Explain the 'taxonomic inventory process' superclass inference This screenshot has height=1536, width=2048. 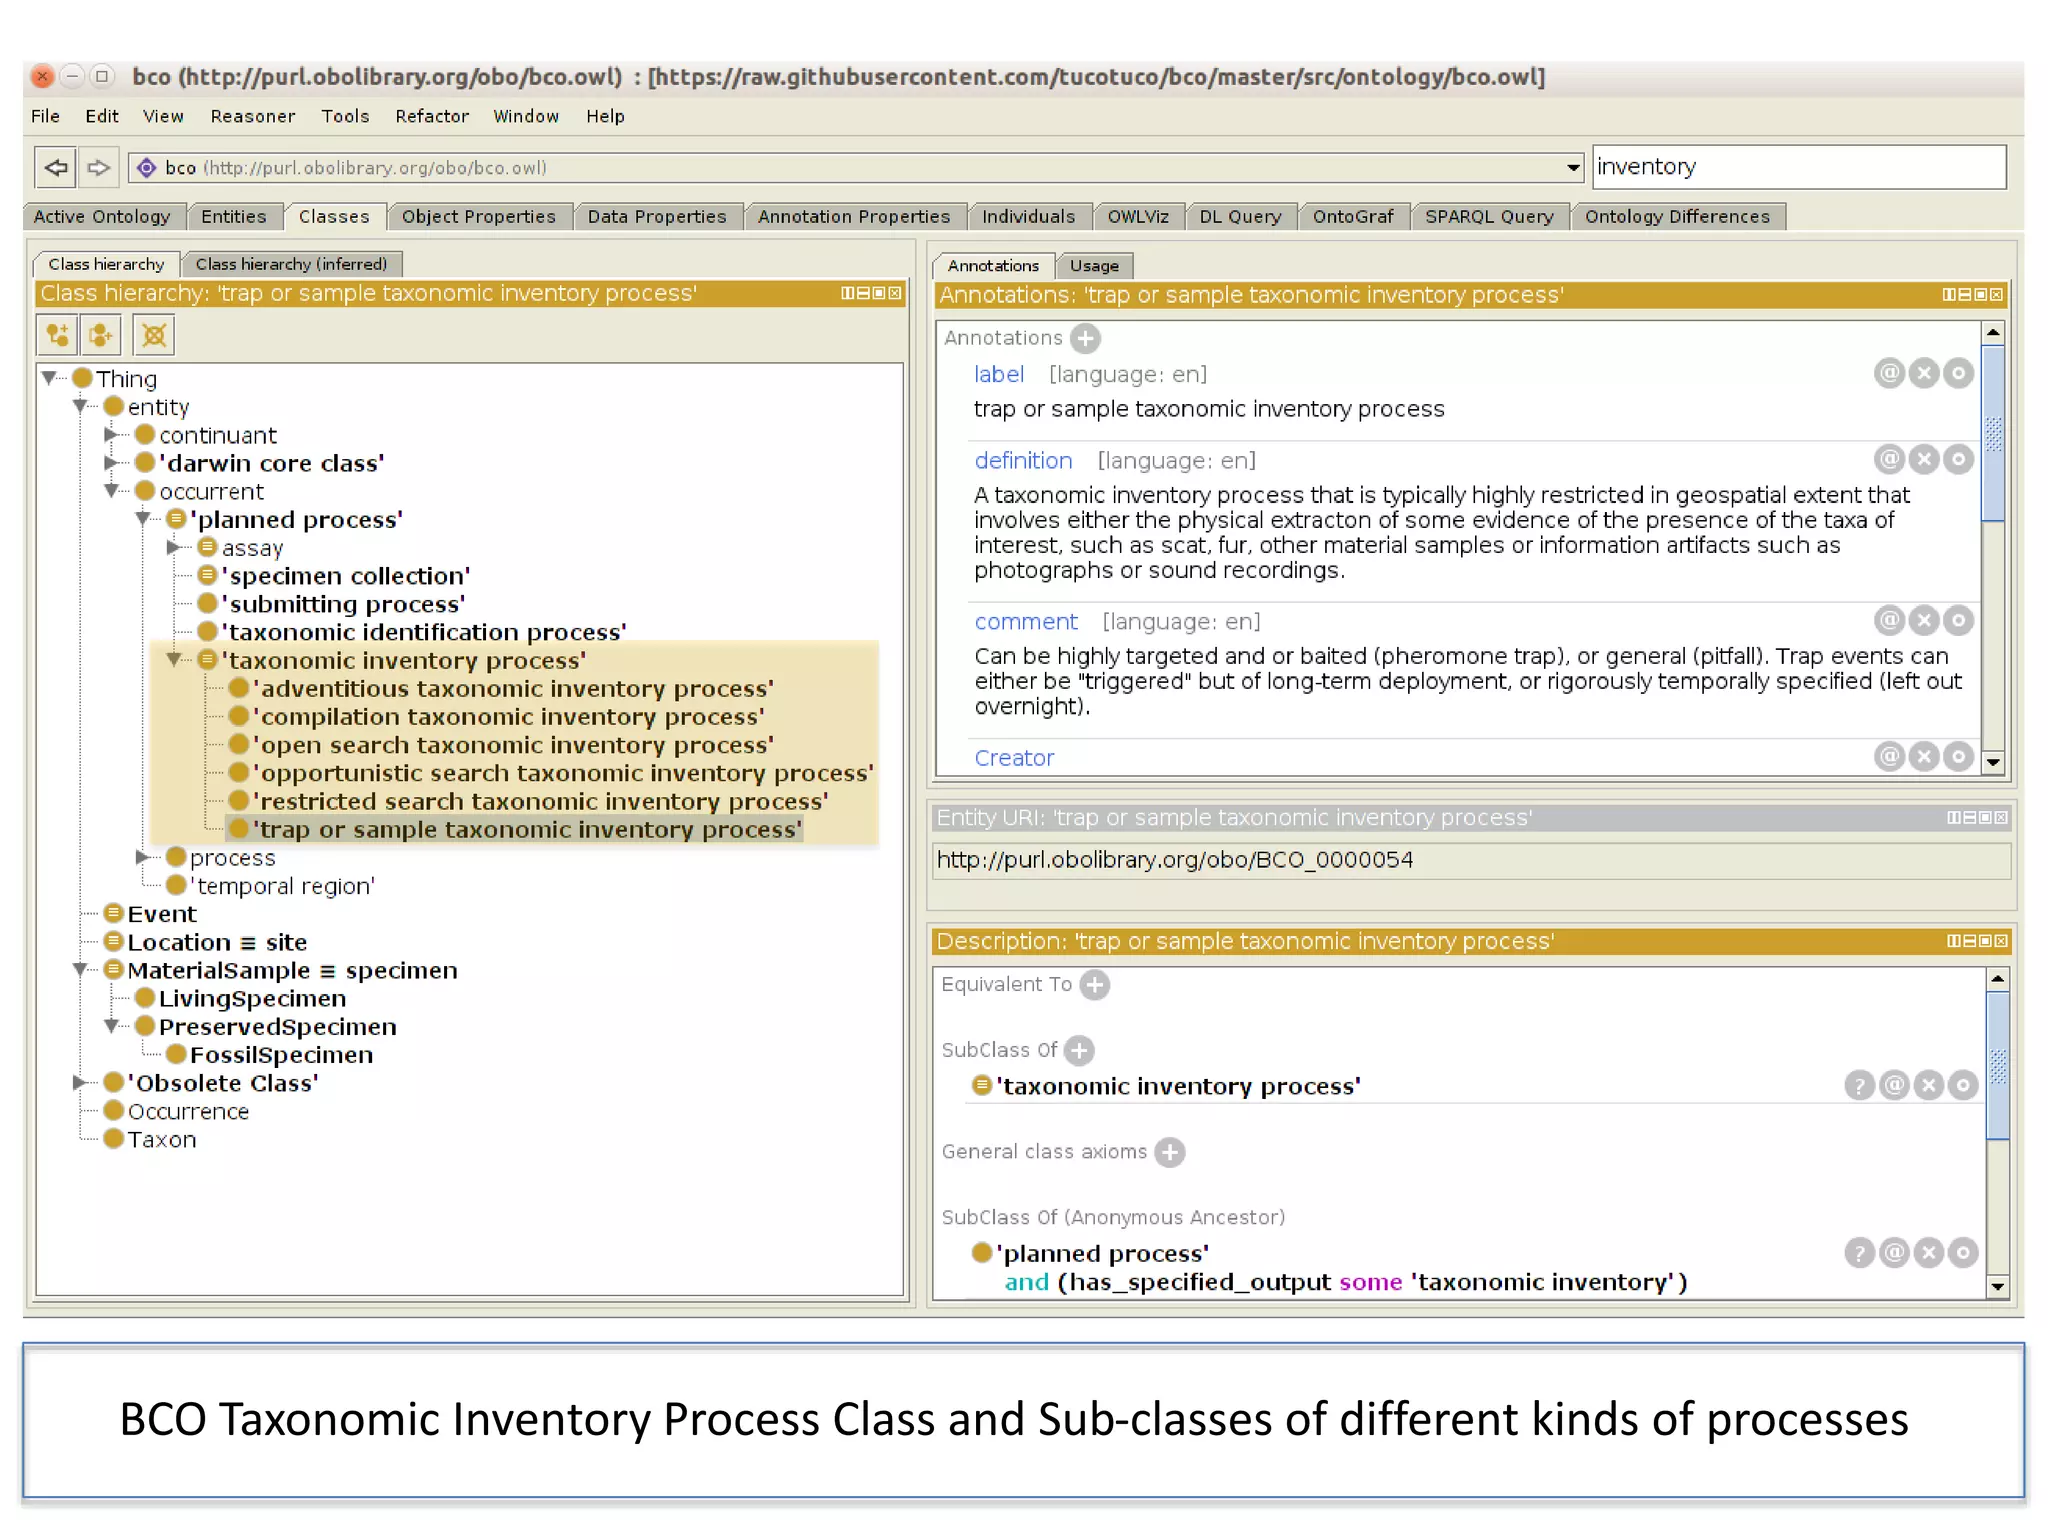pyautogui.click(x=1859, y=1085)
